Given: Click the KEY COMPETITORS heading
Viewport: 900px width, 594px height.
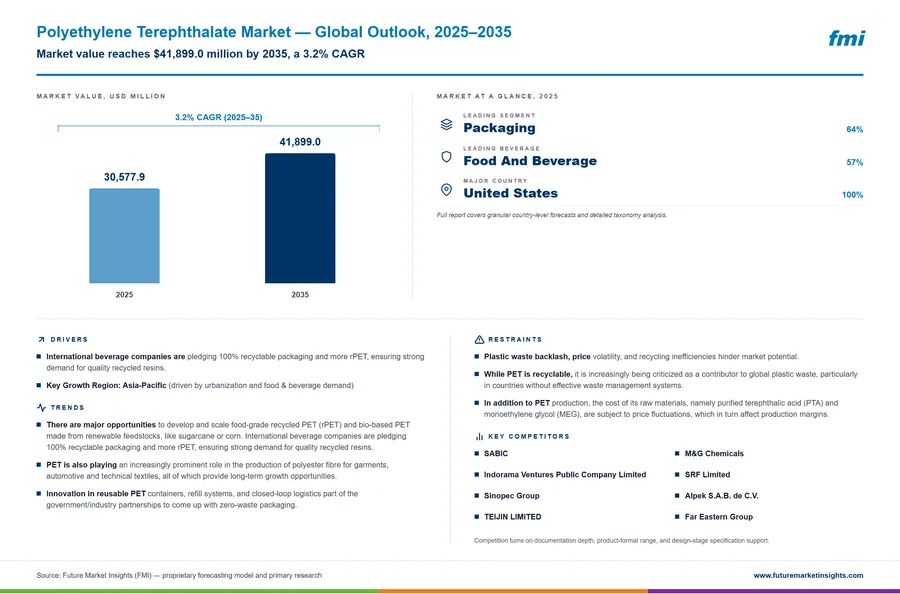Looking at the screenshot, I should point(529,437).
